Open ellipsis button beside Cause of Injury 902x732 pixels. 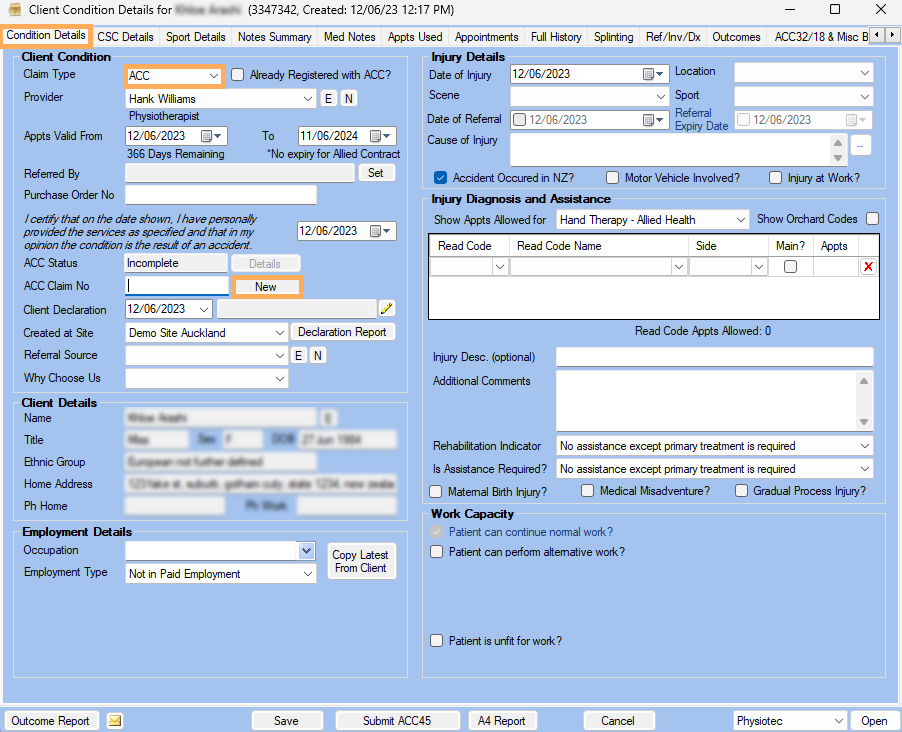[860, 146]
